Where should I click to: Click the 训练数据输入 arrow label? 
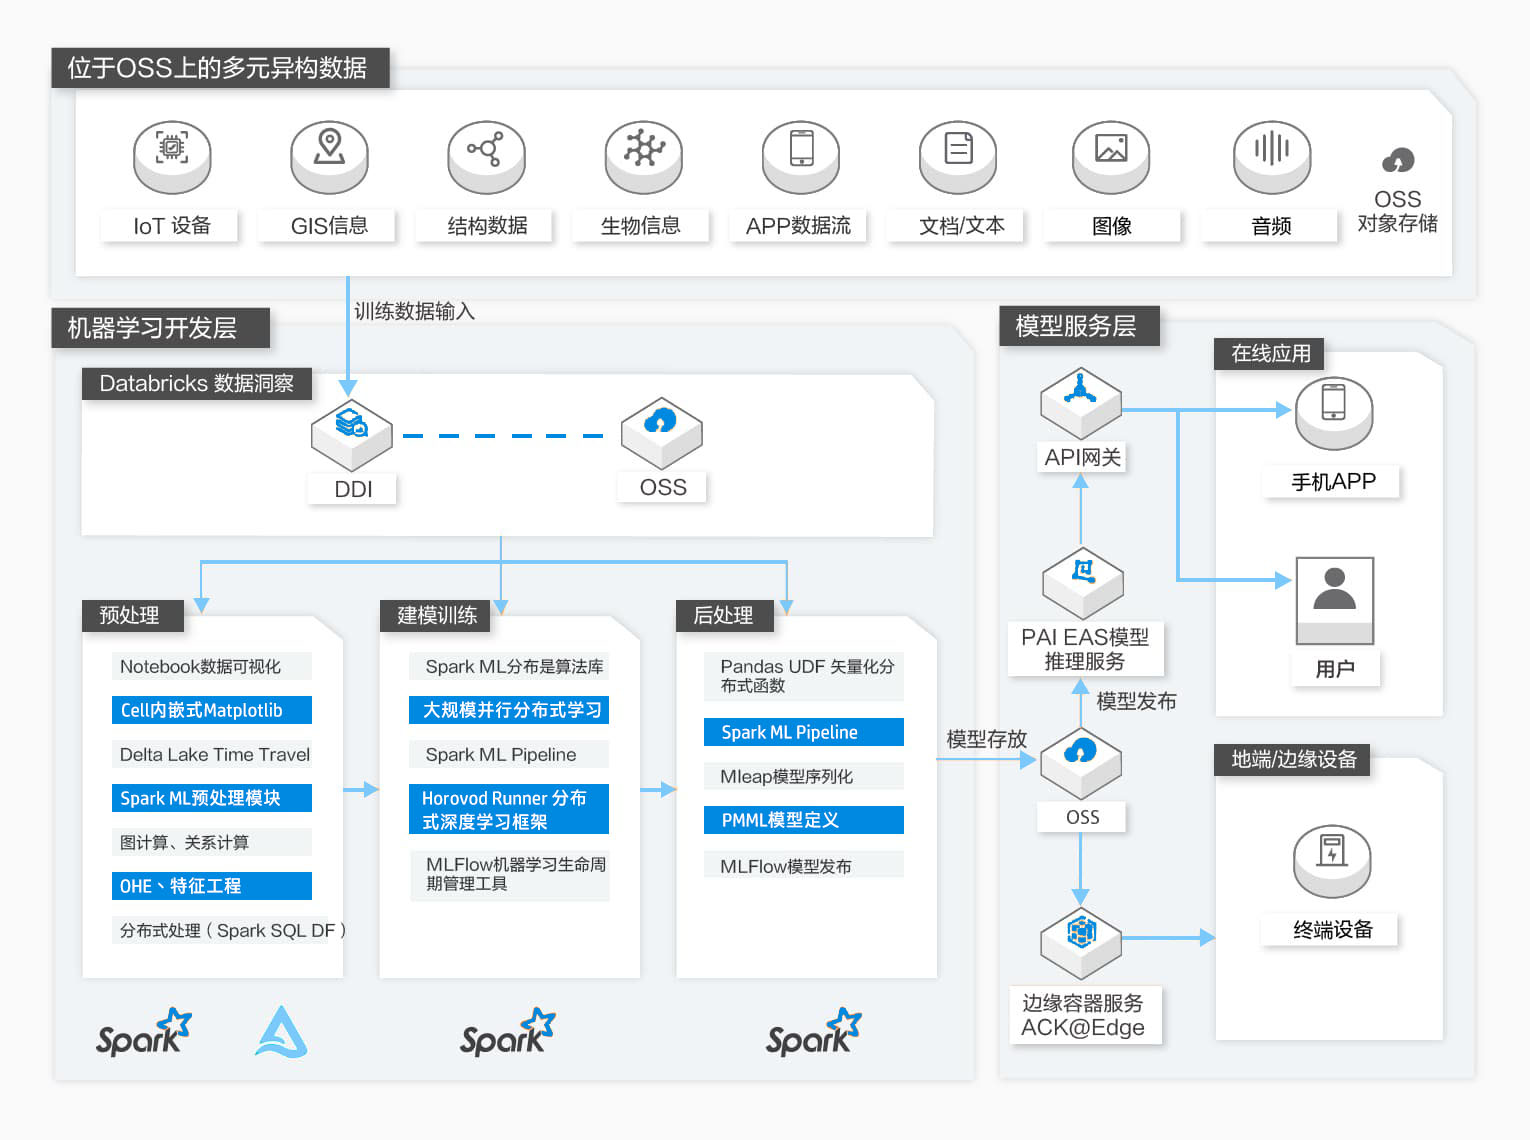(414, 311)
